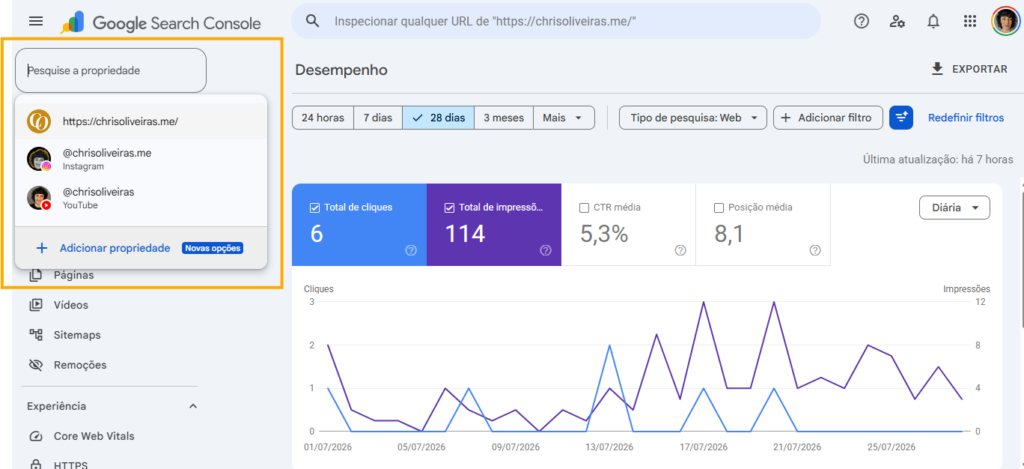1024x469 pixels.
Task: Click the search magnifier icon
Action: tap(313, 22)
